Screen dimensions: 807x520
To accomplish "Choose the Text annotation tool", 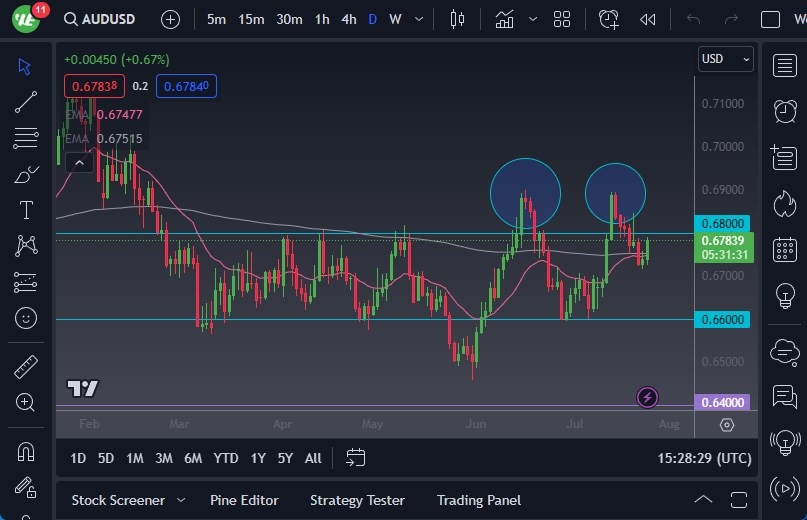I will click(26, 210).
